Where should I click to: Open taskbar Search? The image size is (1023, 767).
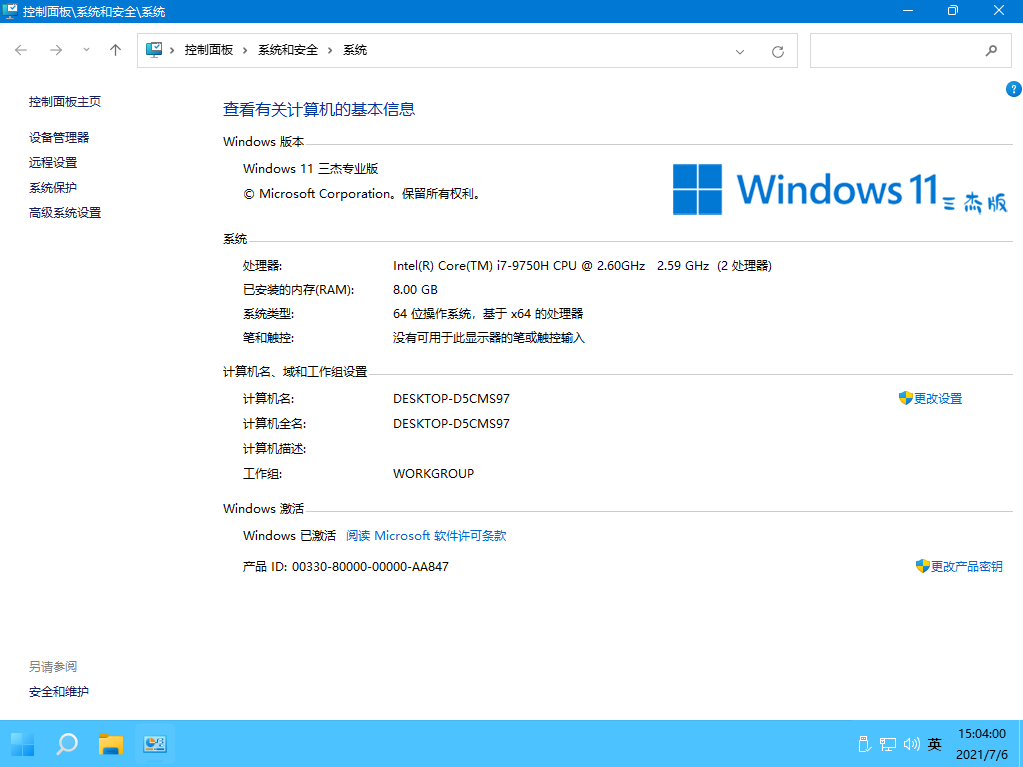(x=66, y=744)
